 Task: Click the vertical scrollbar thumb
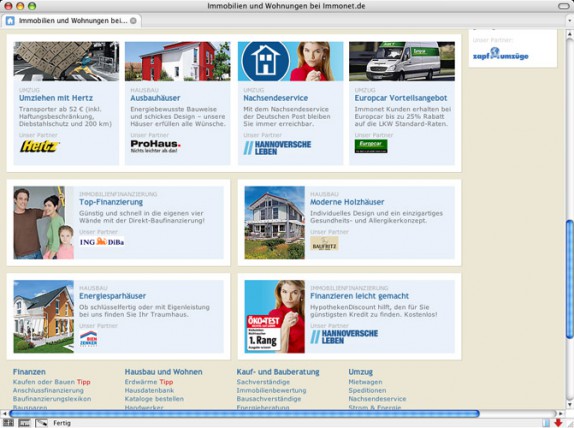pos(570,279)
